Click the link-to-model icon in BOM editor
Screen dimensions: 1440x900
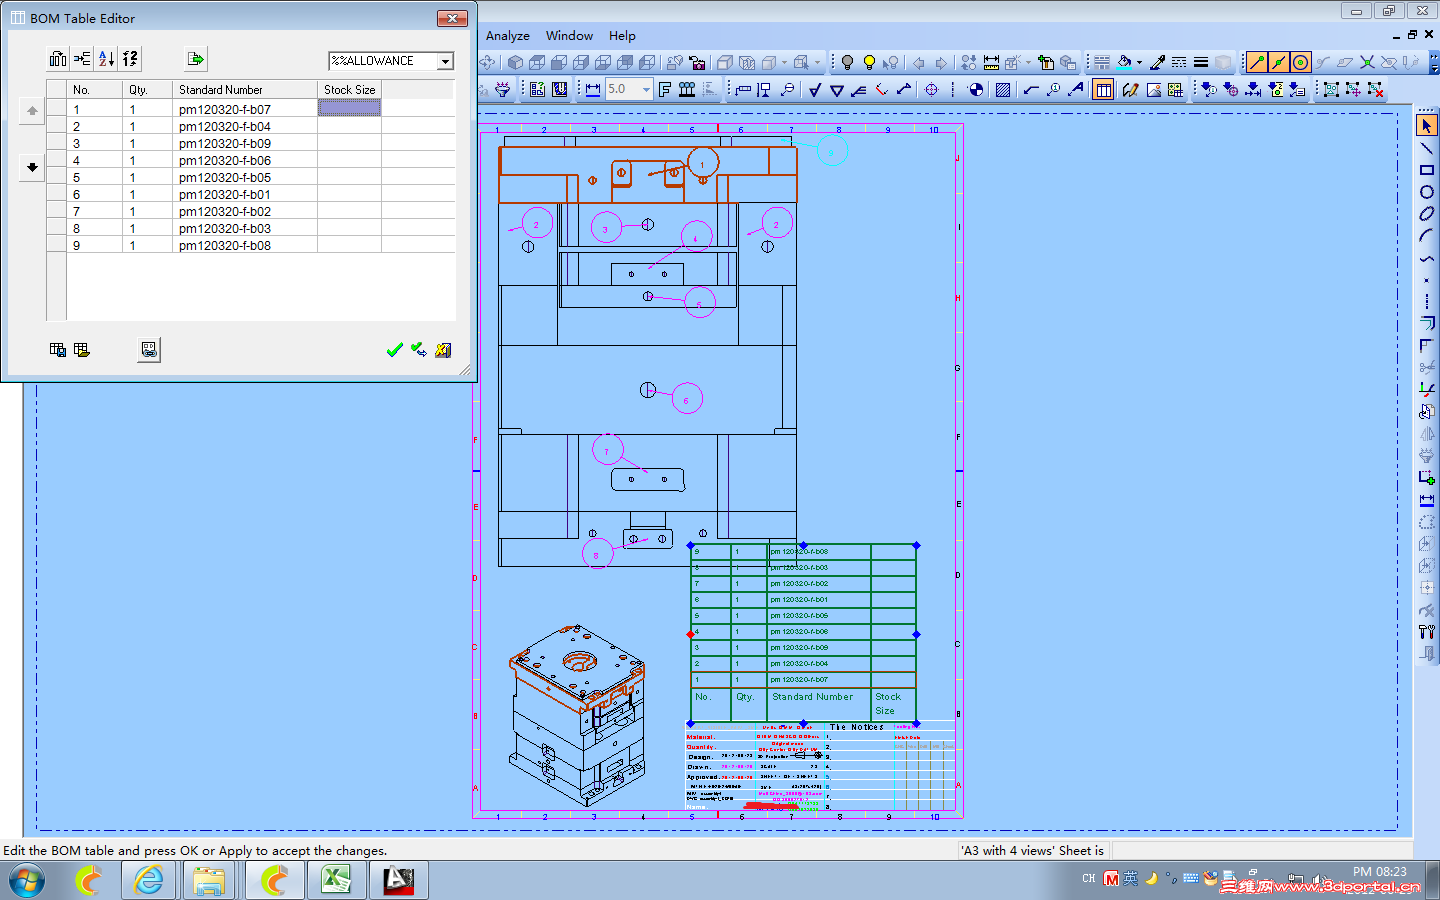(x=149, y=350)
